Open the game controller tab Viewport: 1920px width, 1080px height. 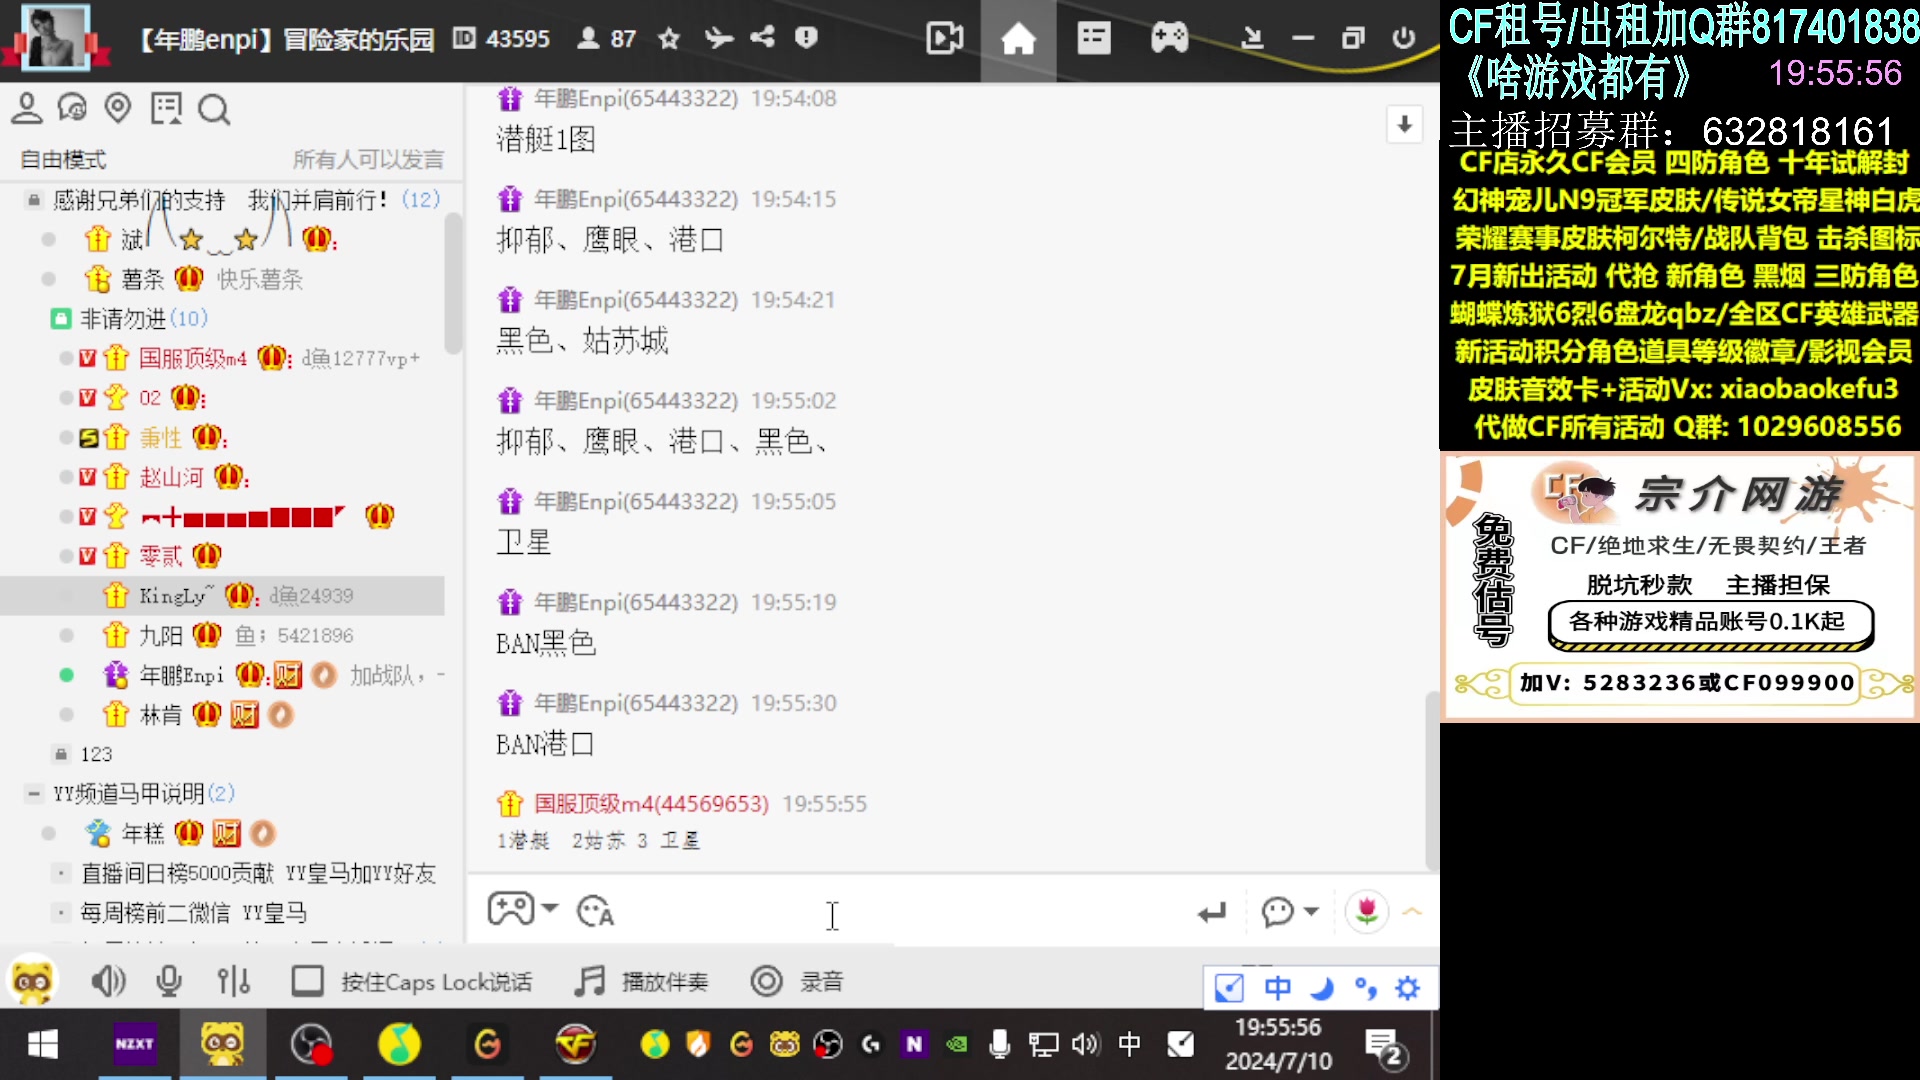1169,39
